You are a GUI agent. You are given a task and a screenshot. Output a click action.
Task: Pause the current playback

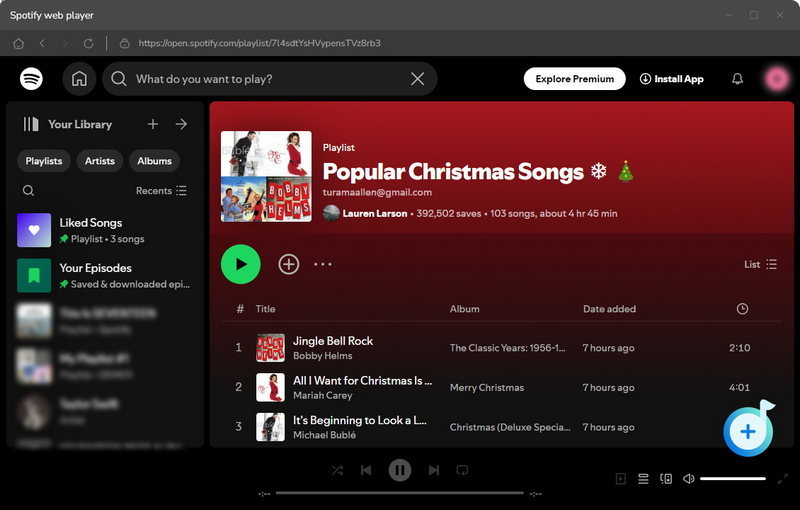click(x=400, y=470)
